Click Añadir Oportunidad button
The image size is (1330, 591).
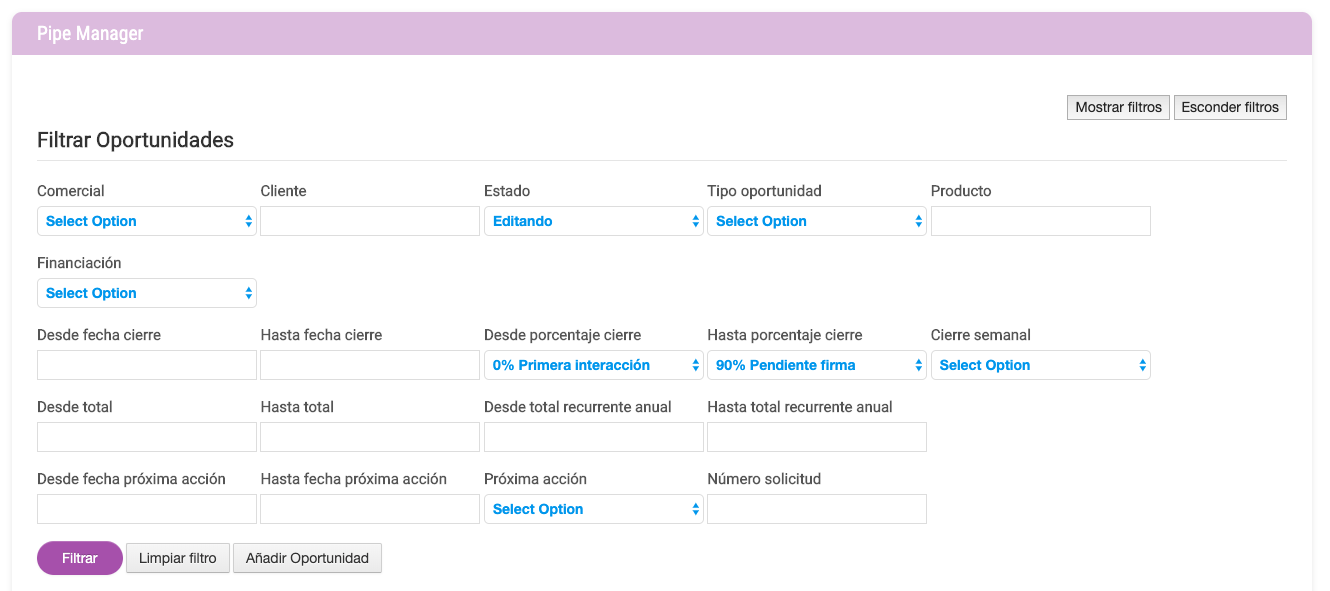307,558
